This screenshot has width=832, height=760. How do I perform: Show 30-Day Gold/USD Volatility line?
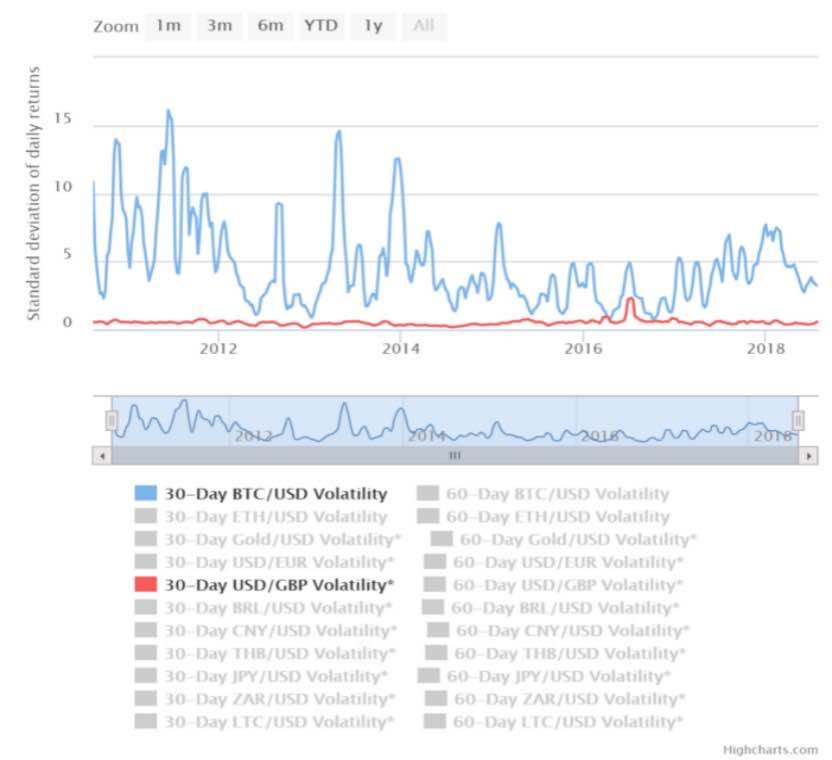tap(279, 539)
